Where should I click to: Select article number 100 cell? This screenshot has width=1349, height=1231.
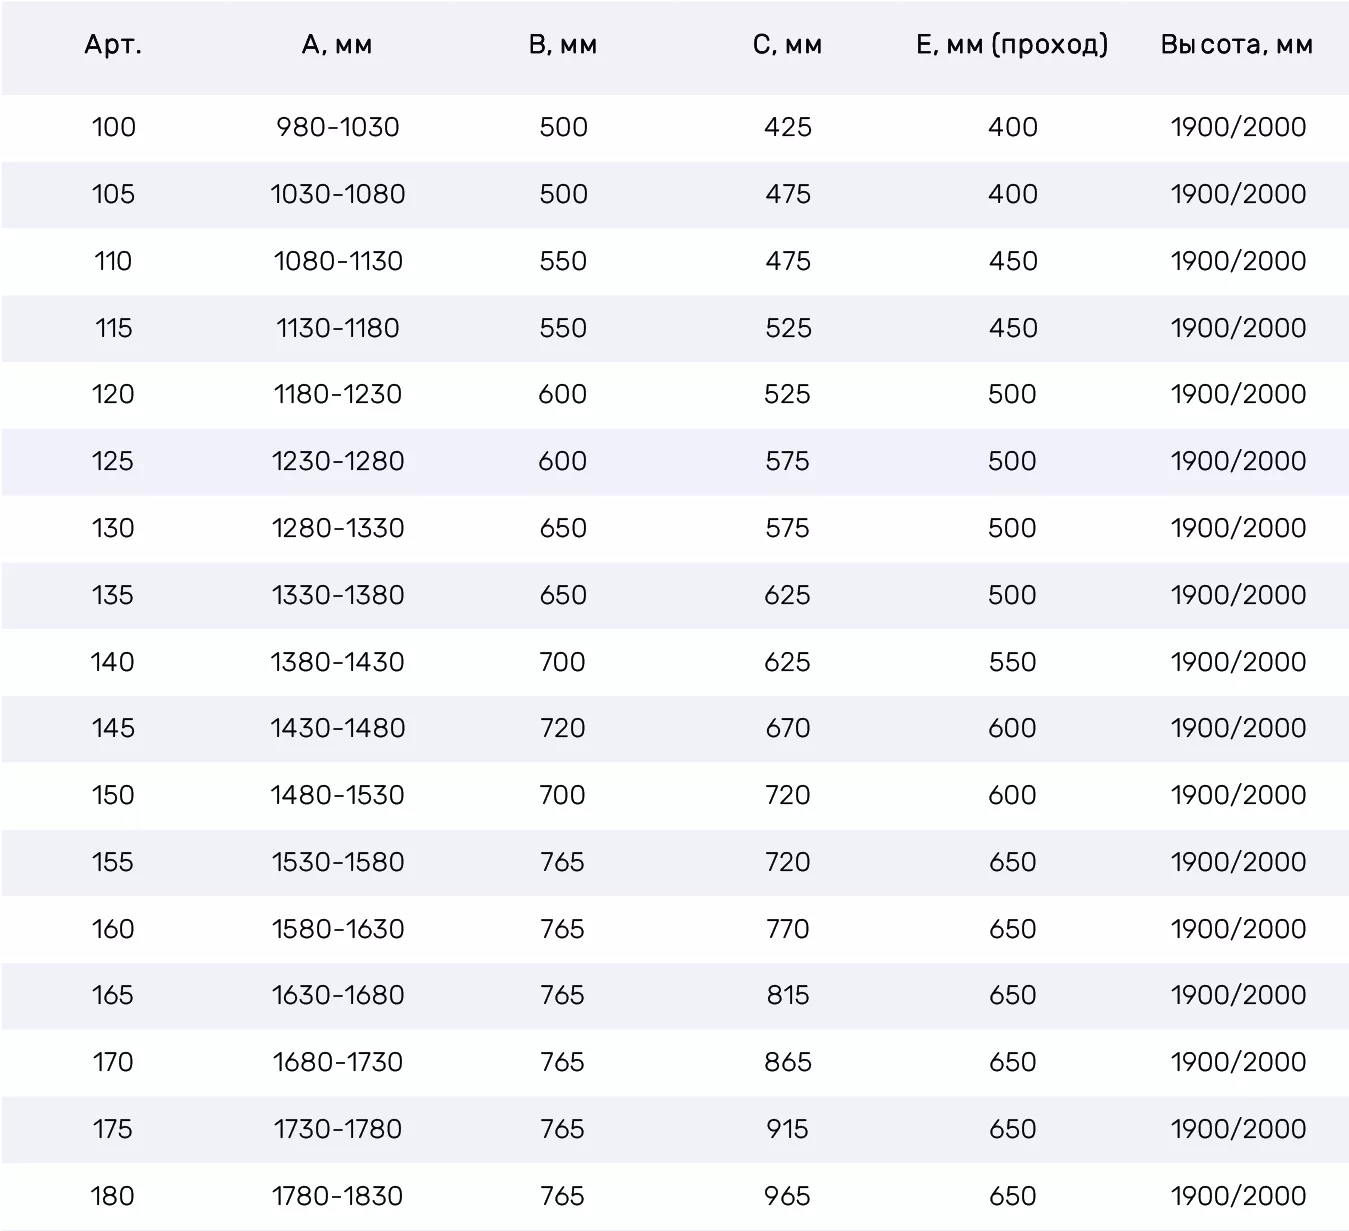click(113, 127)
